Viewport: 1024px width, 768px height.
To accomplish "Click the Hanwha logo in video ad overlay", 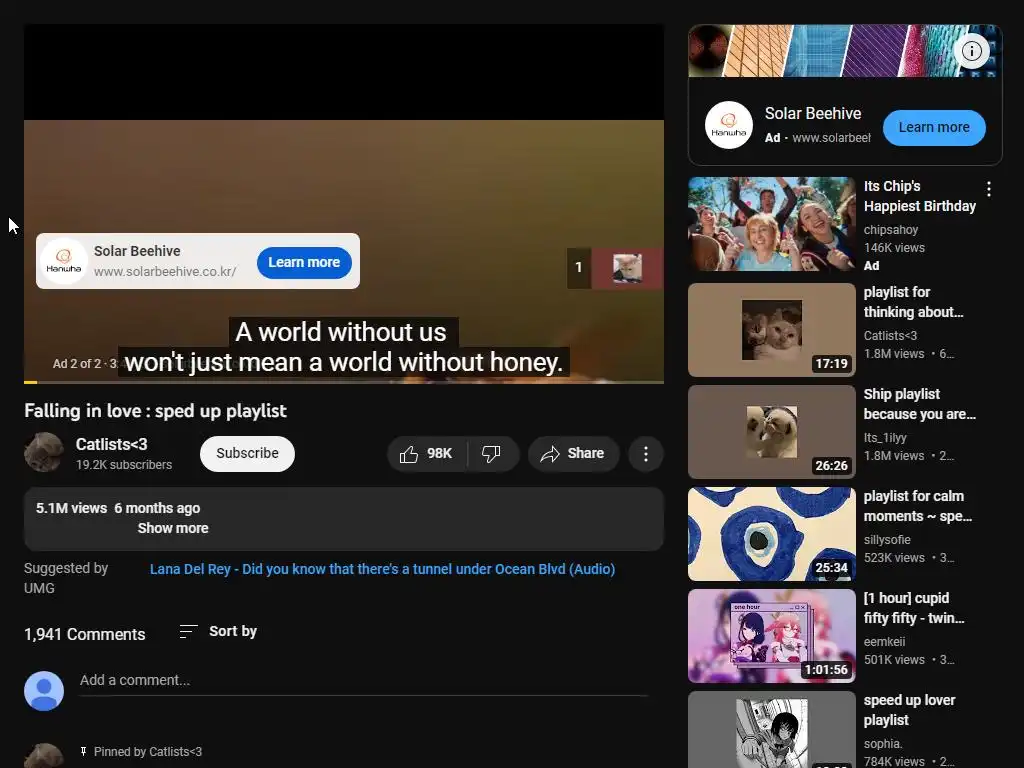I will pyautogui.click(x=63, y=261).
